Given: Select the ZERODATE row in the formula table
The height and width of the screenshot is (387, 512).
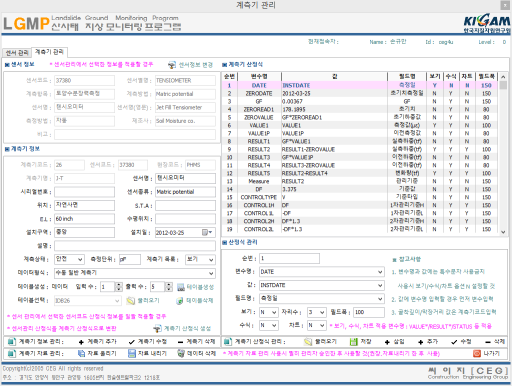Looking at the screenshot, I should pos(360,94).
